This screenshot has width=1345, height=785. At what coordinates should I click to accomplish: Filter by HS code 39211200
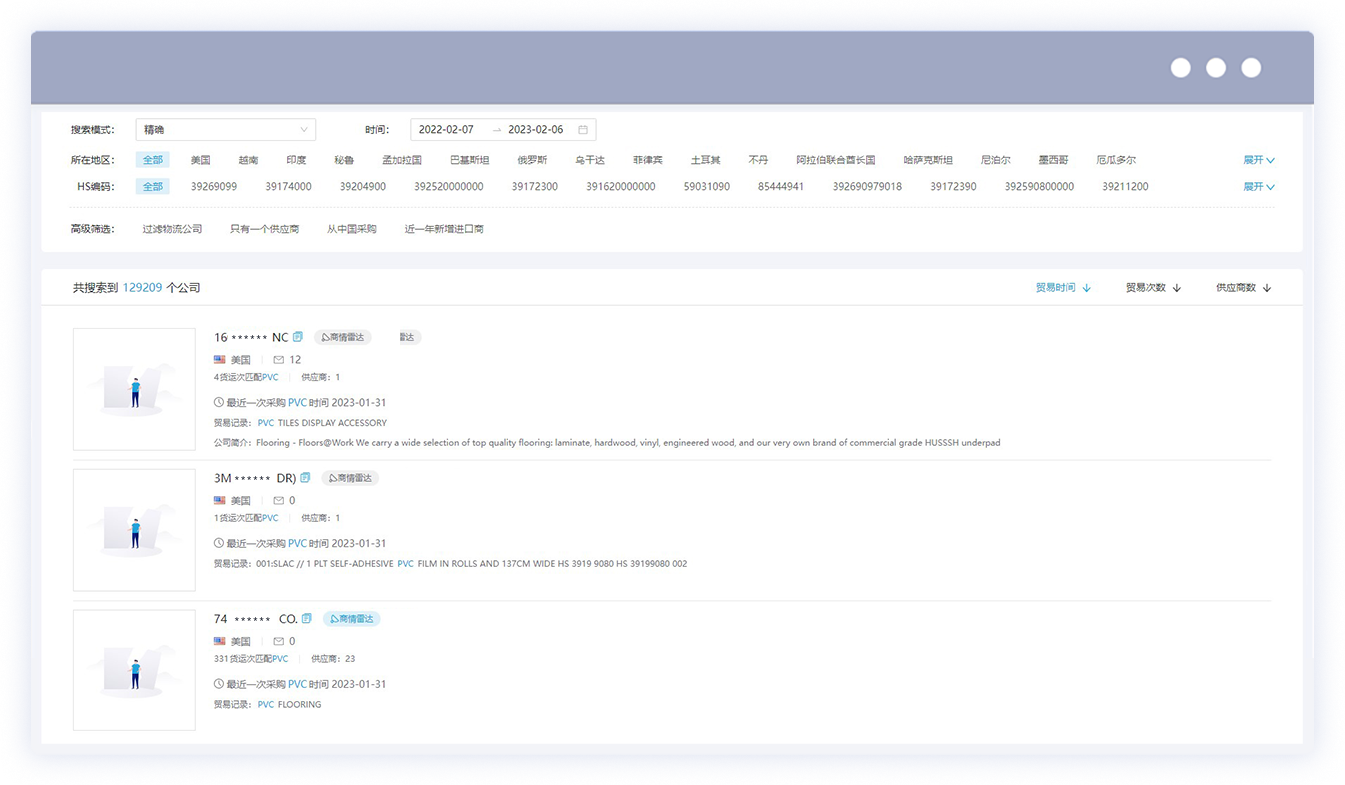point(1125,186)
